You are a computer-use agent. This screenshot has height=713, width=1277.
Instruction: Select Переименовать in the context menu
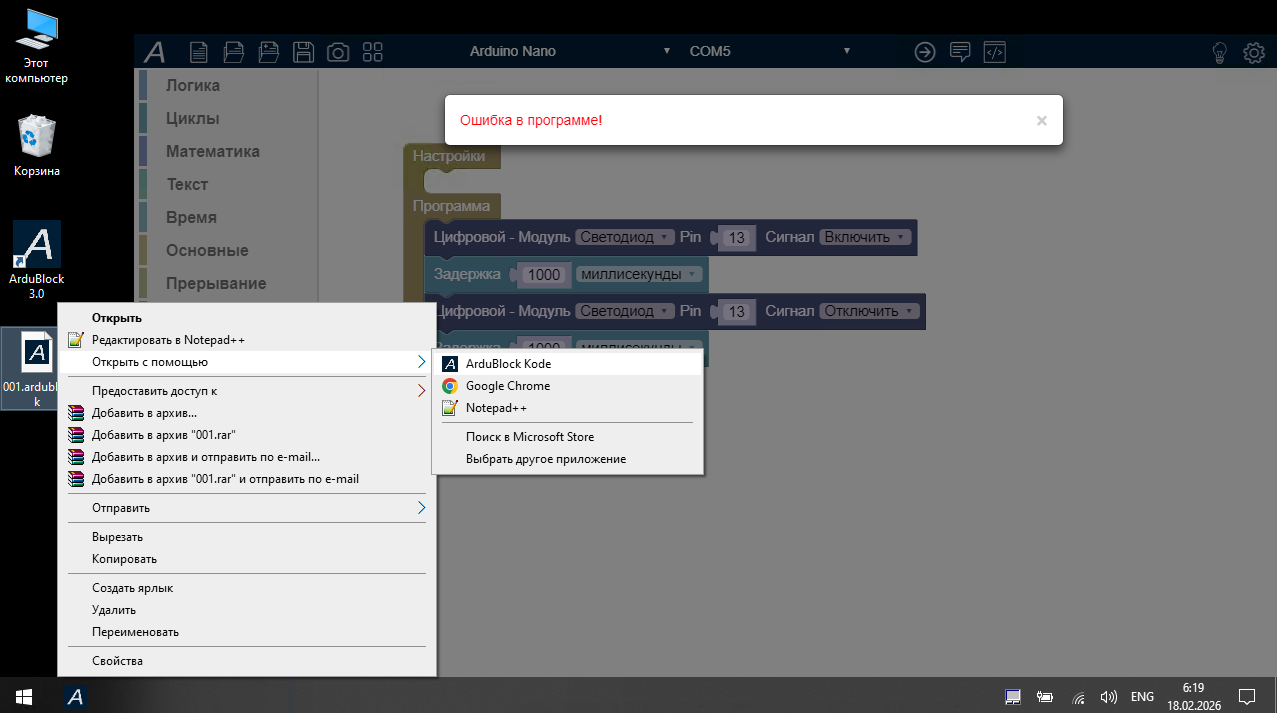135,632
